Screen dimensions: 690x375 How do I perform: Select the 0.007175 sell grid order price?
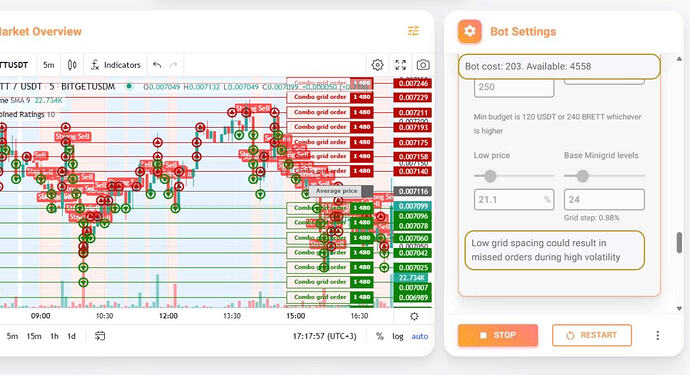pyautogui.click(x=412, y=143)
